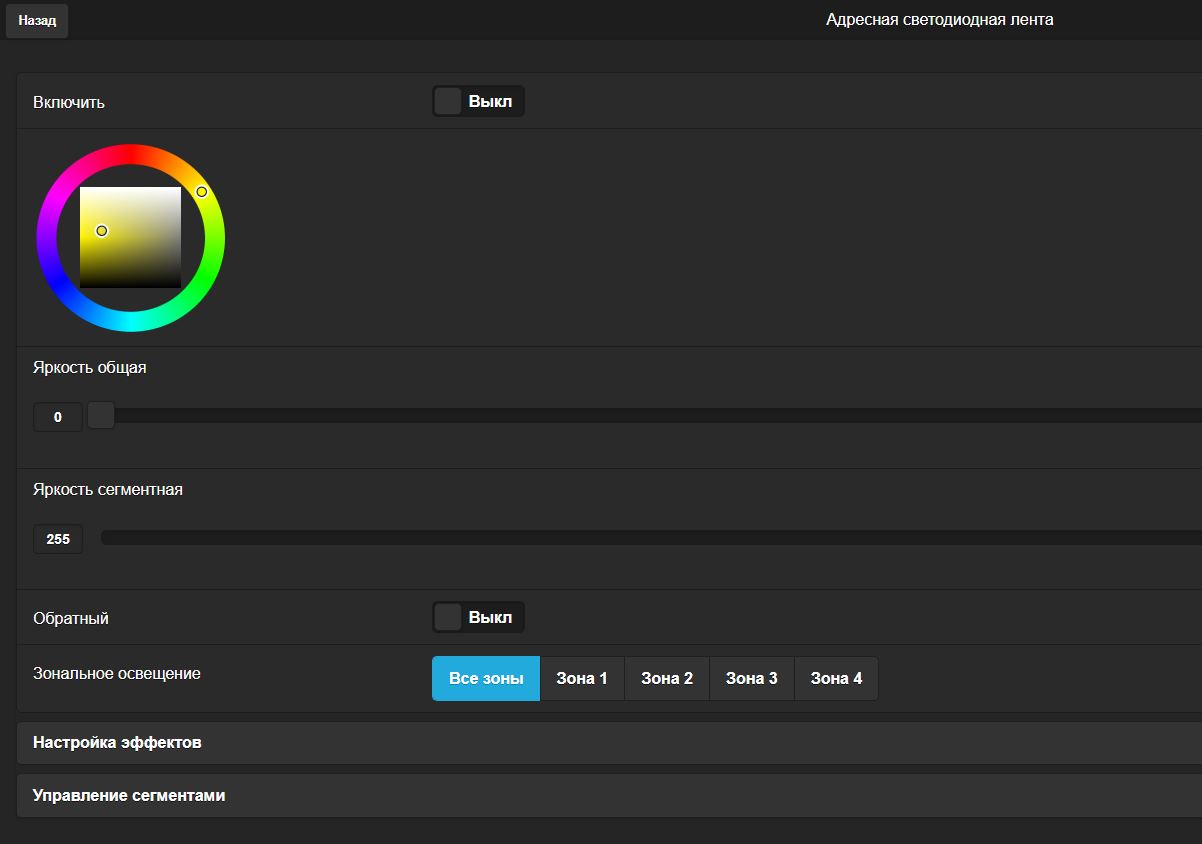The width and height of the screenshot is (1202, 844).
Task: Click the Яркость общая slider handle
Action: tap(101, 415)
